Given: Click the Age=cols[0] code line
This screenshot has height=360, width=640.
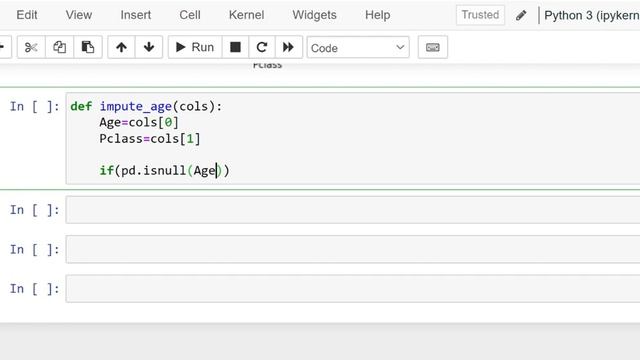Looking at the screenshot, I should (x=139, y=122).
